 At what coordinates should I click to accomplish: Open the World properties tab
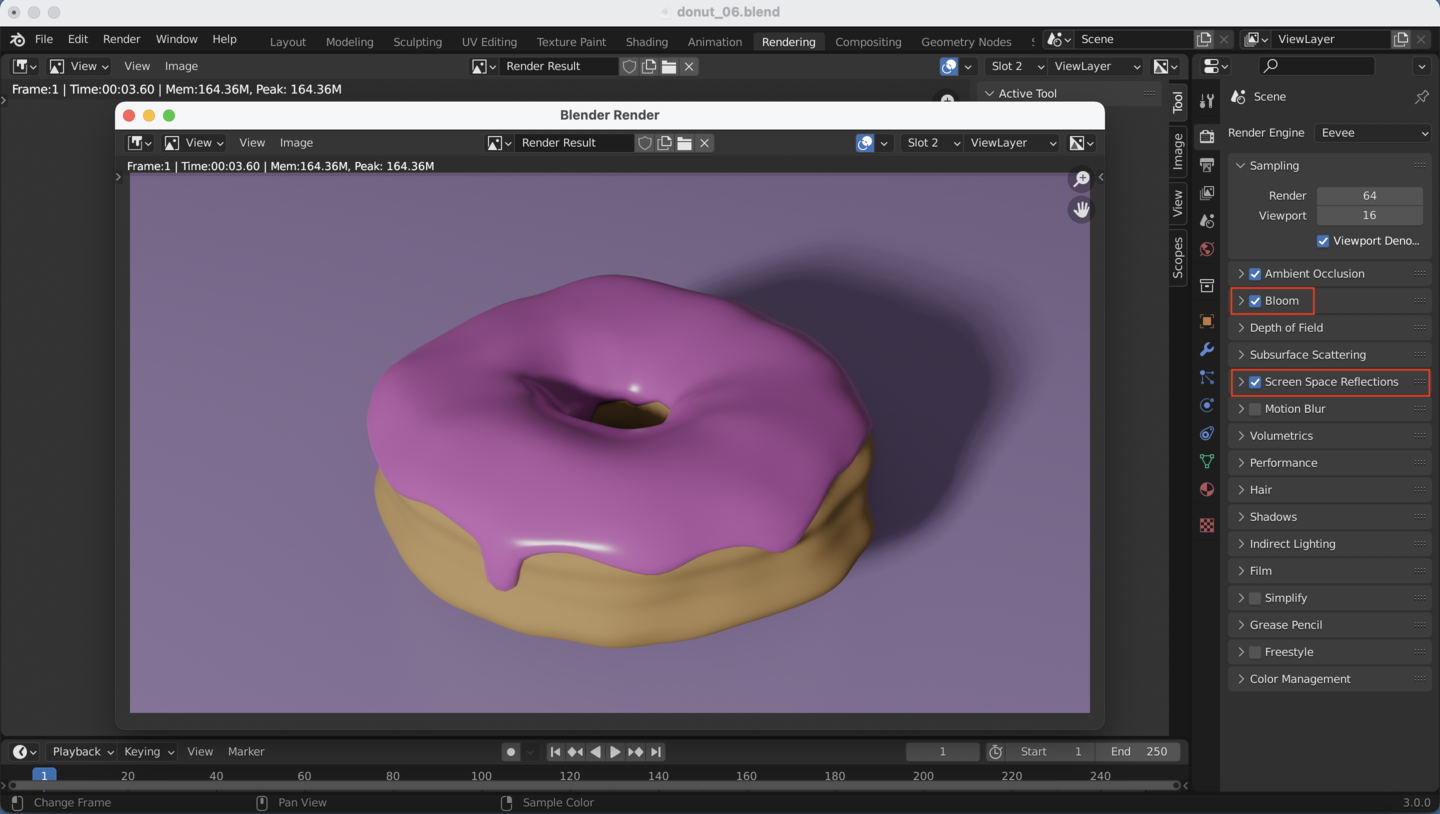(x=1207, y=249)
